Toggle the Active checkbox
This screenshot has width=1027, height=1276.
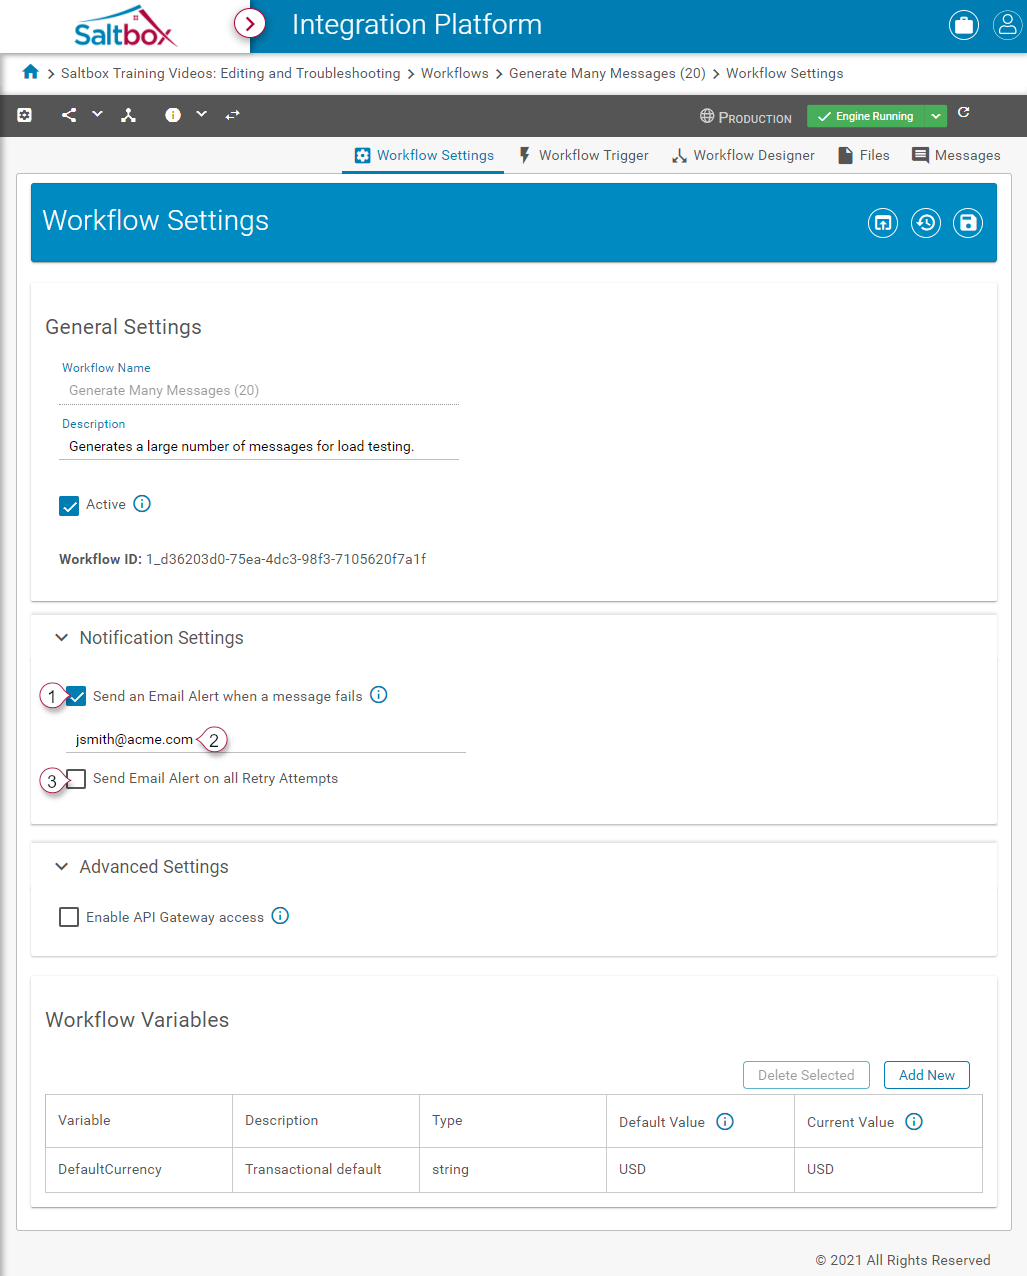pyautogui.click(x=69, y=506)
